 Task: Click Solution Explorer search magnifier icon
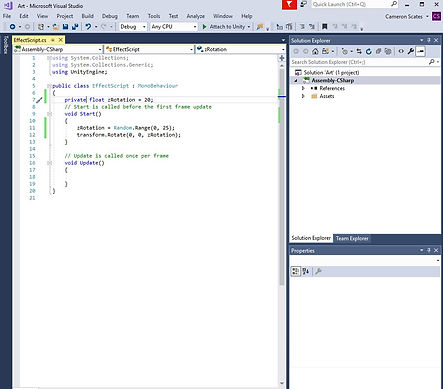(x=432, y=62)
